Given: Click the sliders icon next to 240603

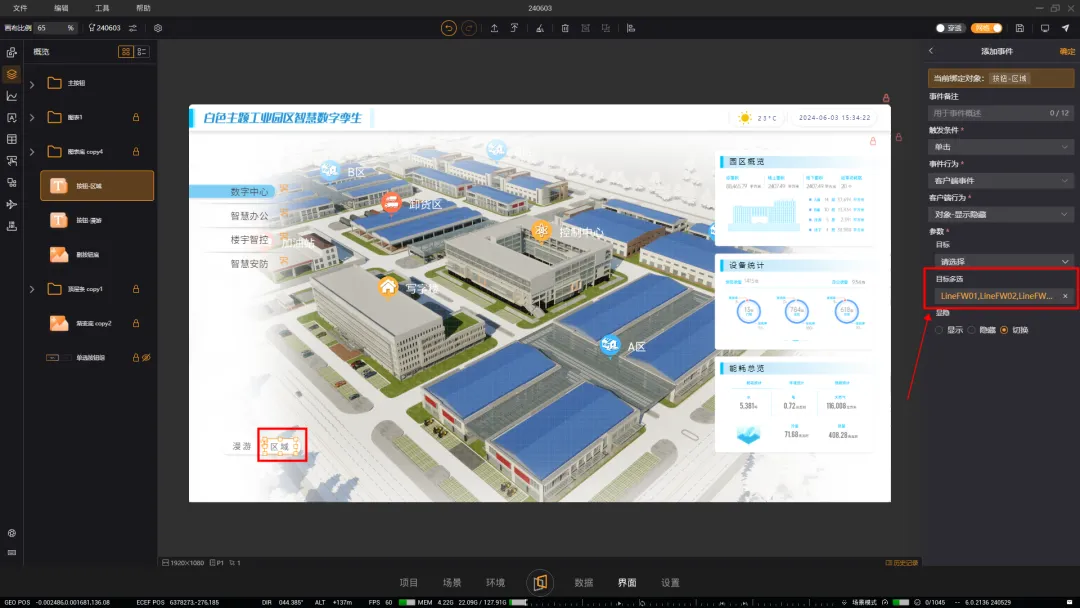Looking at the screenshot, I should click(x=133, y=28).
